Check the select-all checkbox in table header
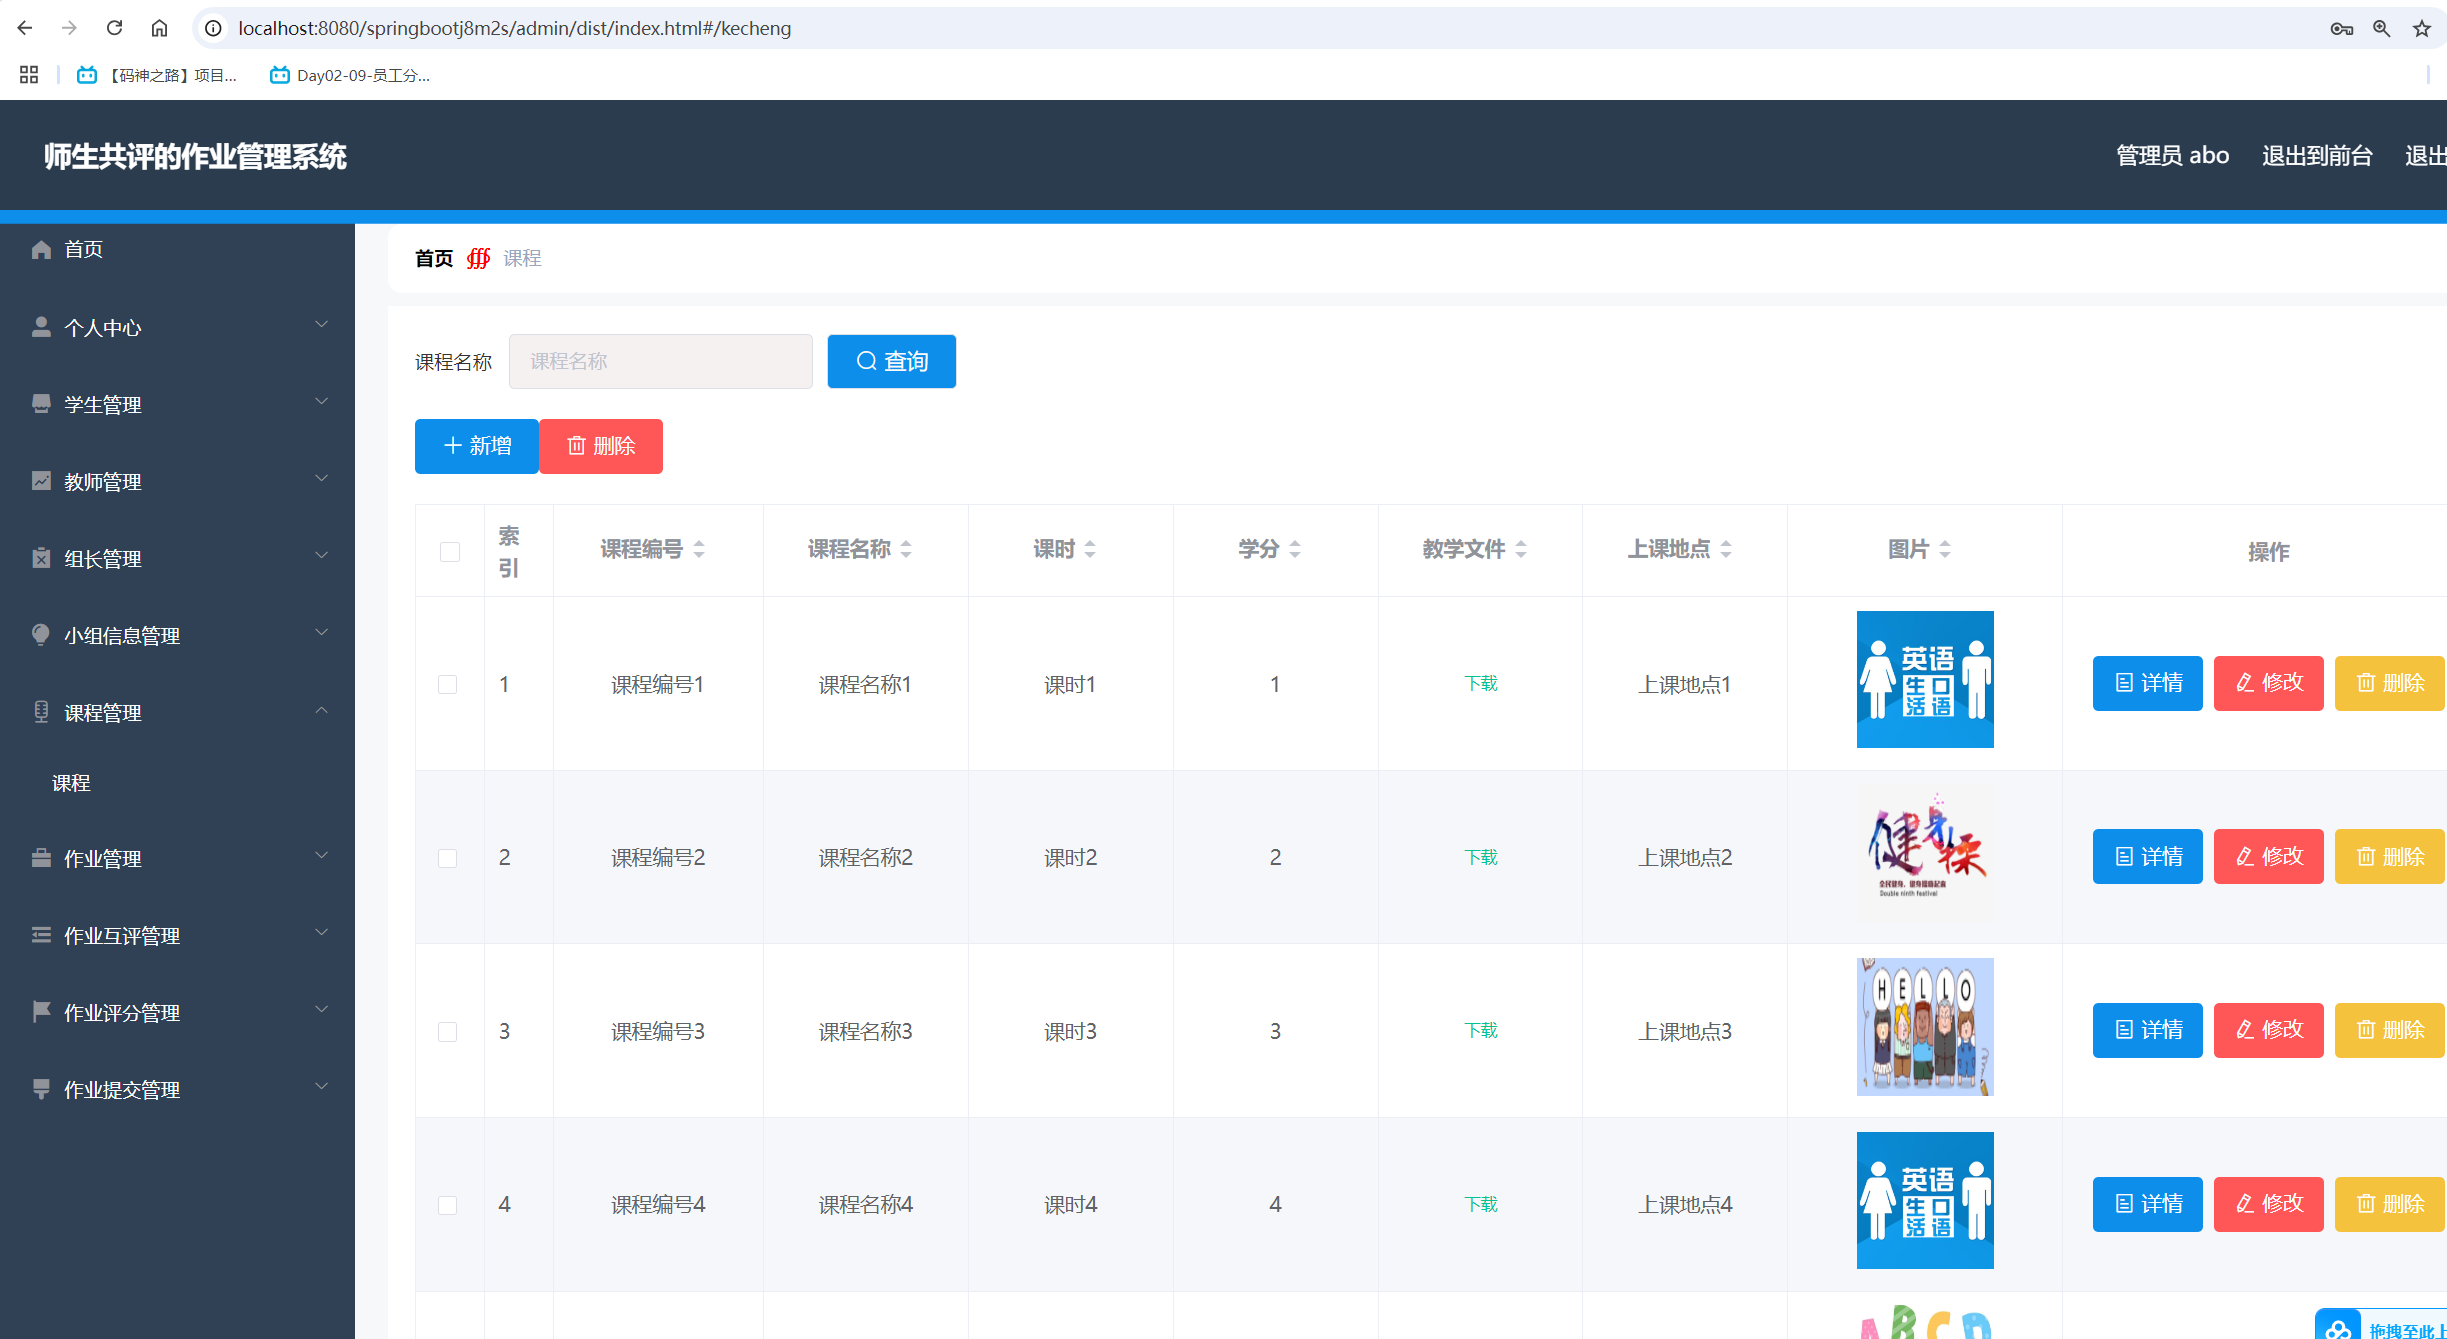 [450, 552]
